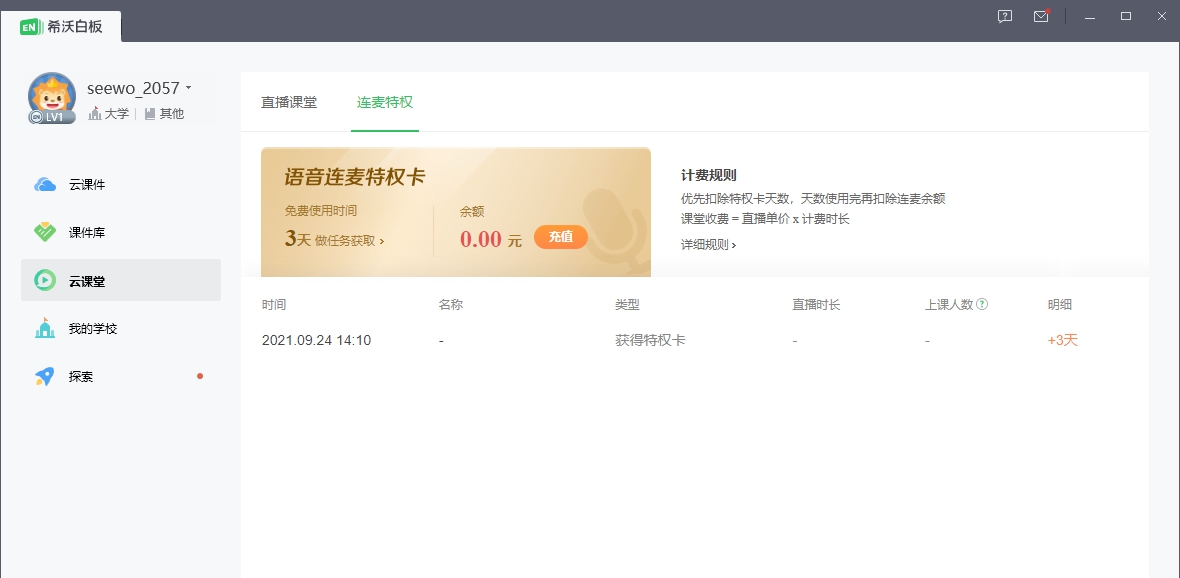Switch to the 直播课堂 tab

pos(289,102)
